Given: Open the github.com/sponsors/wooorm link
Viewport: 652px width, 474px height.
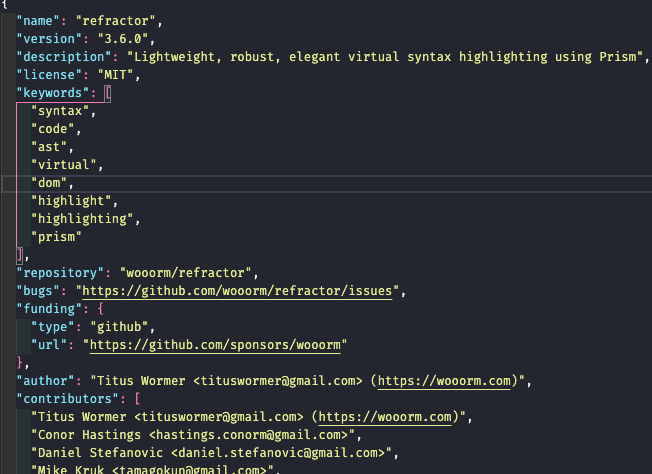Looking at the screenshot, I should point(215,345).
